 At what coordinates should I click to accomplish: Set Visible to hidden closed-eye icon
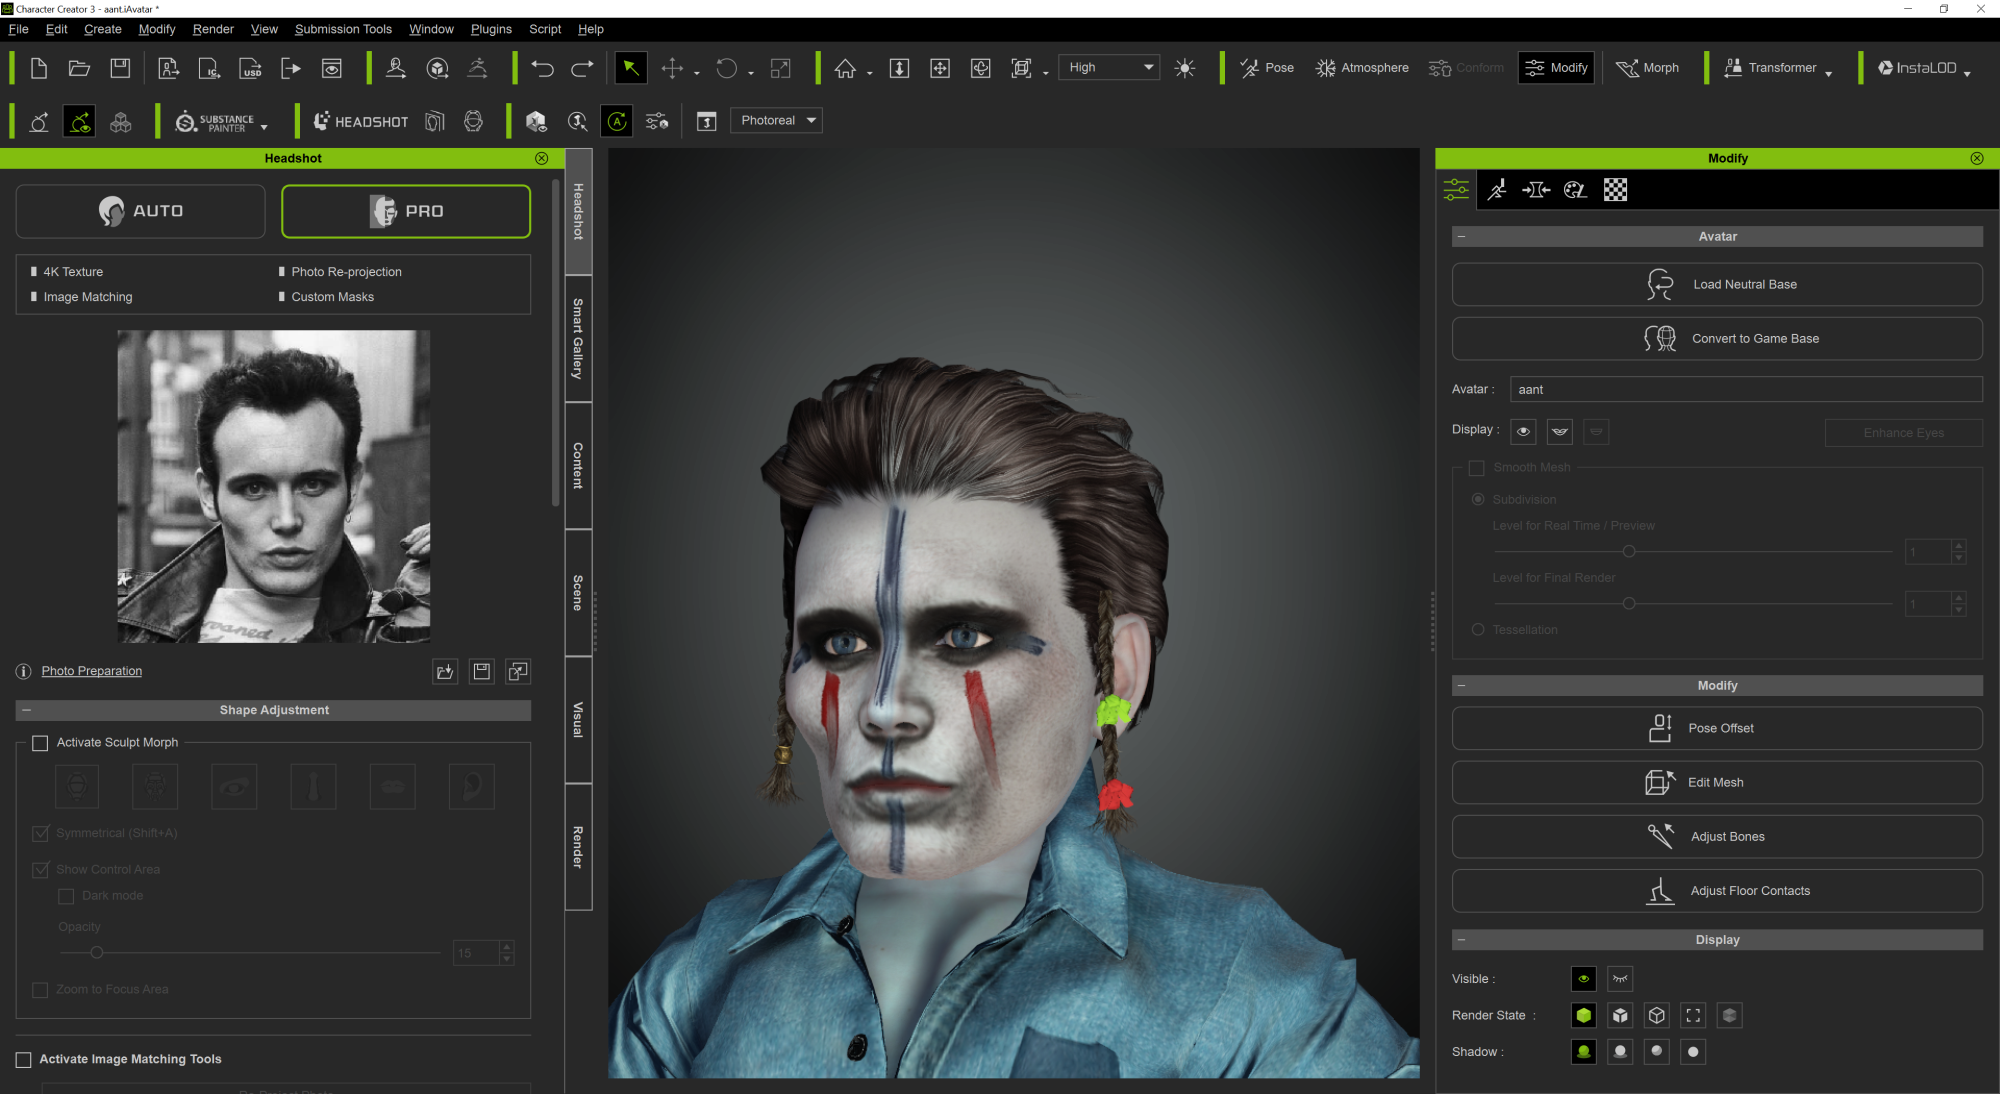point(1621,979)
